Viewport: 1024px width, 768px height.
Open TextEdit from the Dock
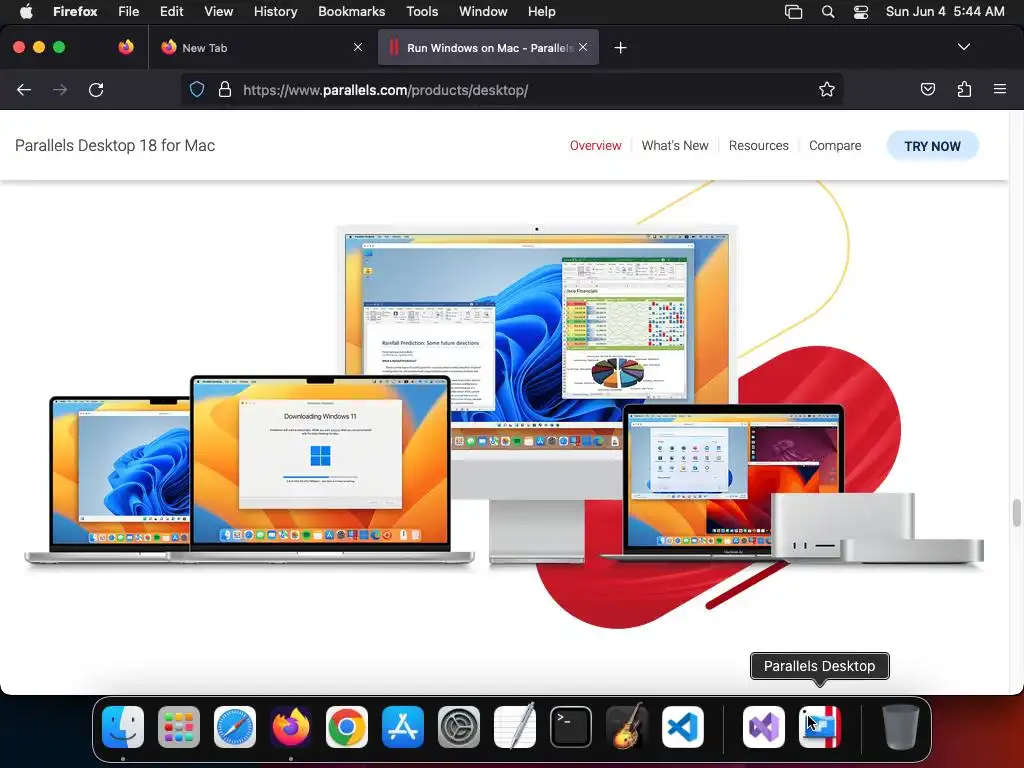tap(515, 726)
